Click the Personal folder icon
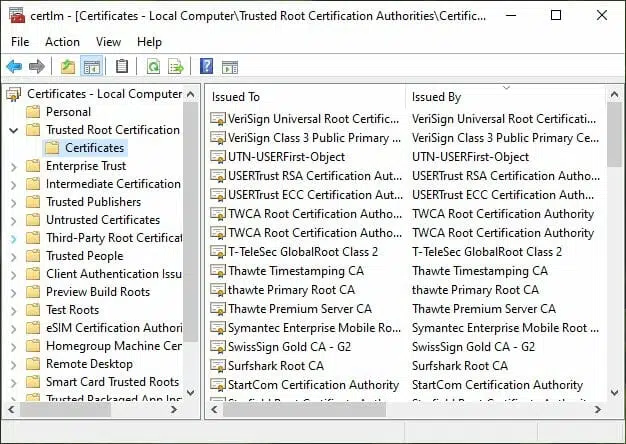 33,112
